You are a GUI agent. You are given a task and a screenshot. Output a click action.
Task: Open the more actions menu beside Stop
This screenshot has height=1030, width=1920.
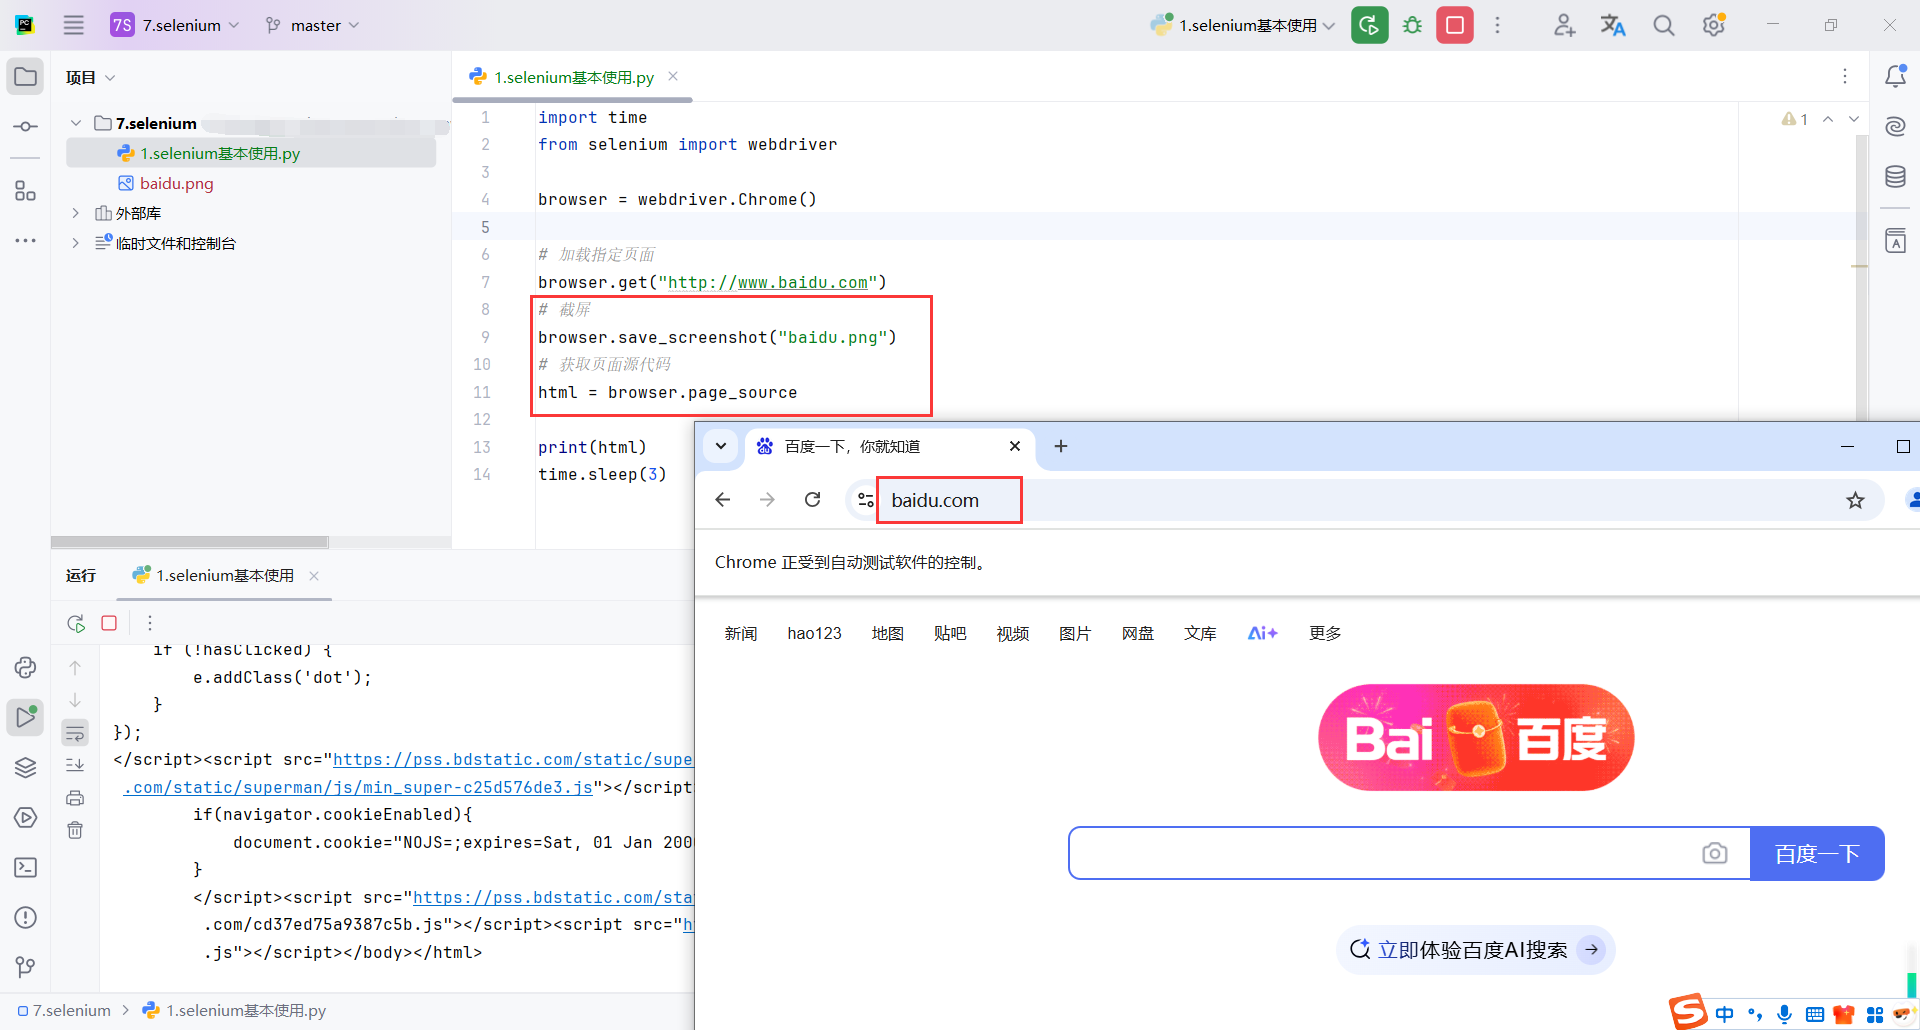click(x=1497, y=25)
